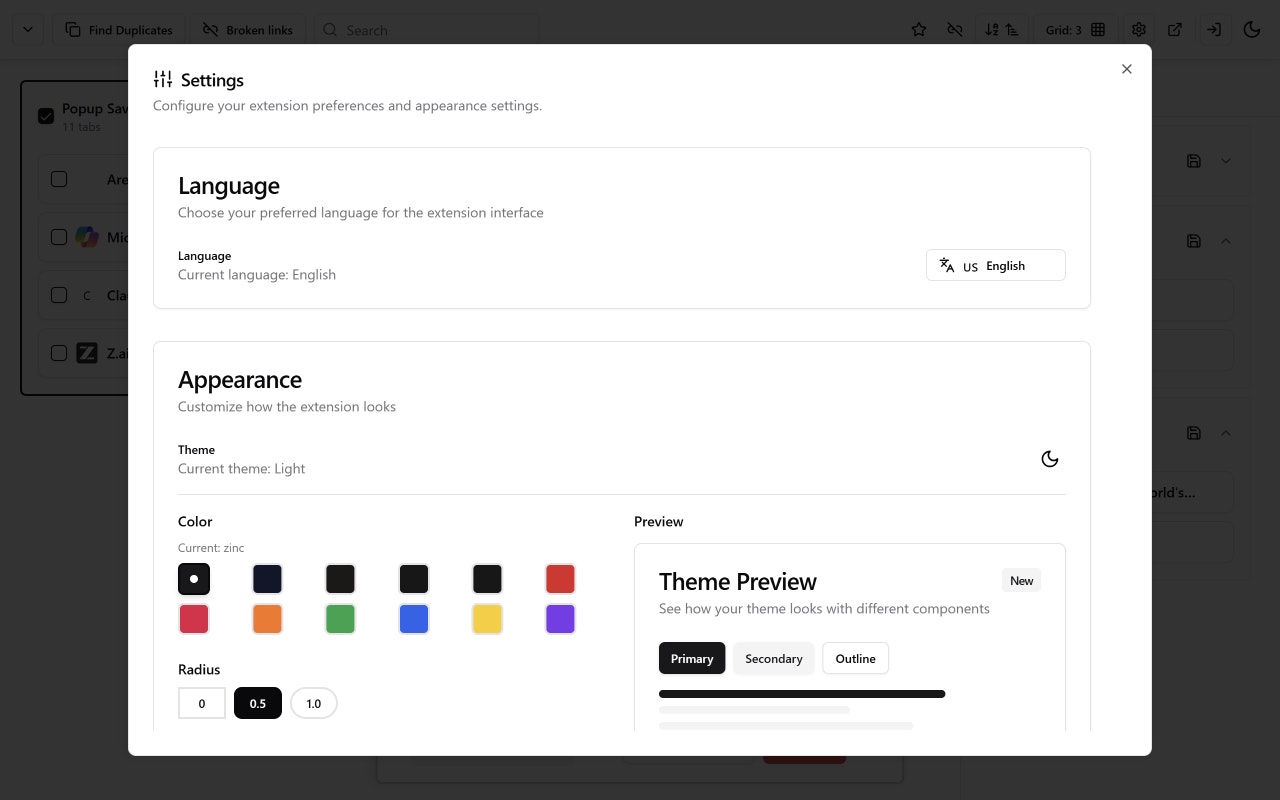Pick the rose pink-red color swatch
The width and height of the screenshot is (1280, 800).
[x=194, y=619]
